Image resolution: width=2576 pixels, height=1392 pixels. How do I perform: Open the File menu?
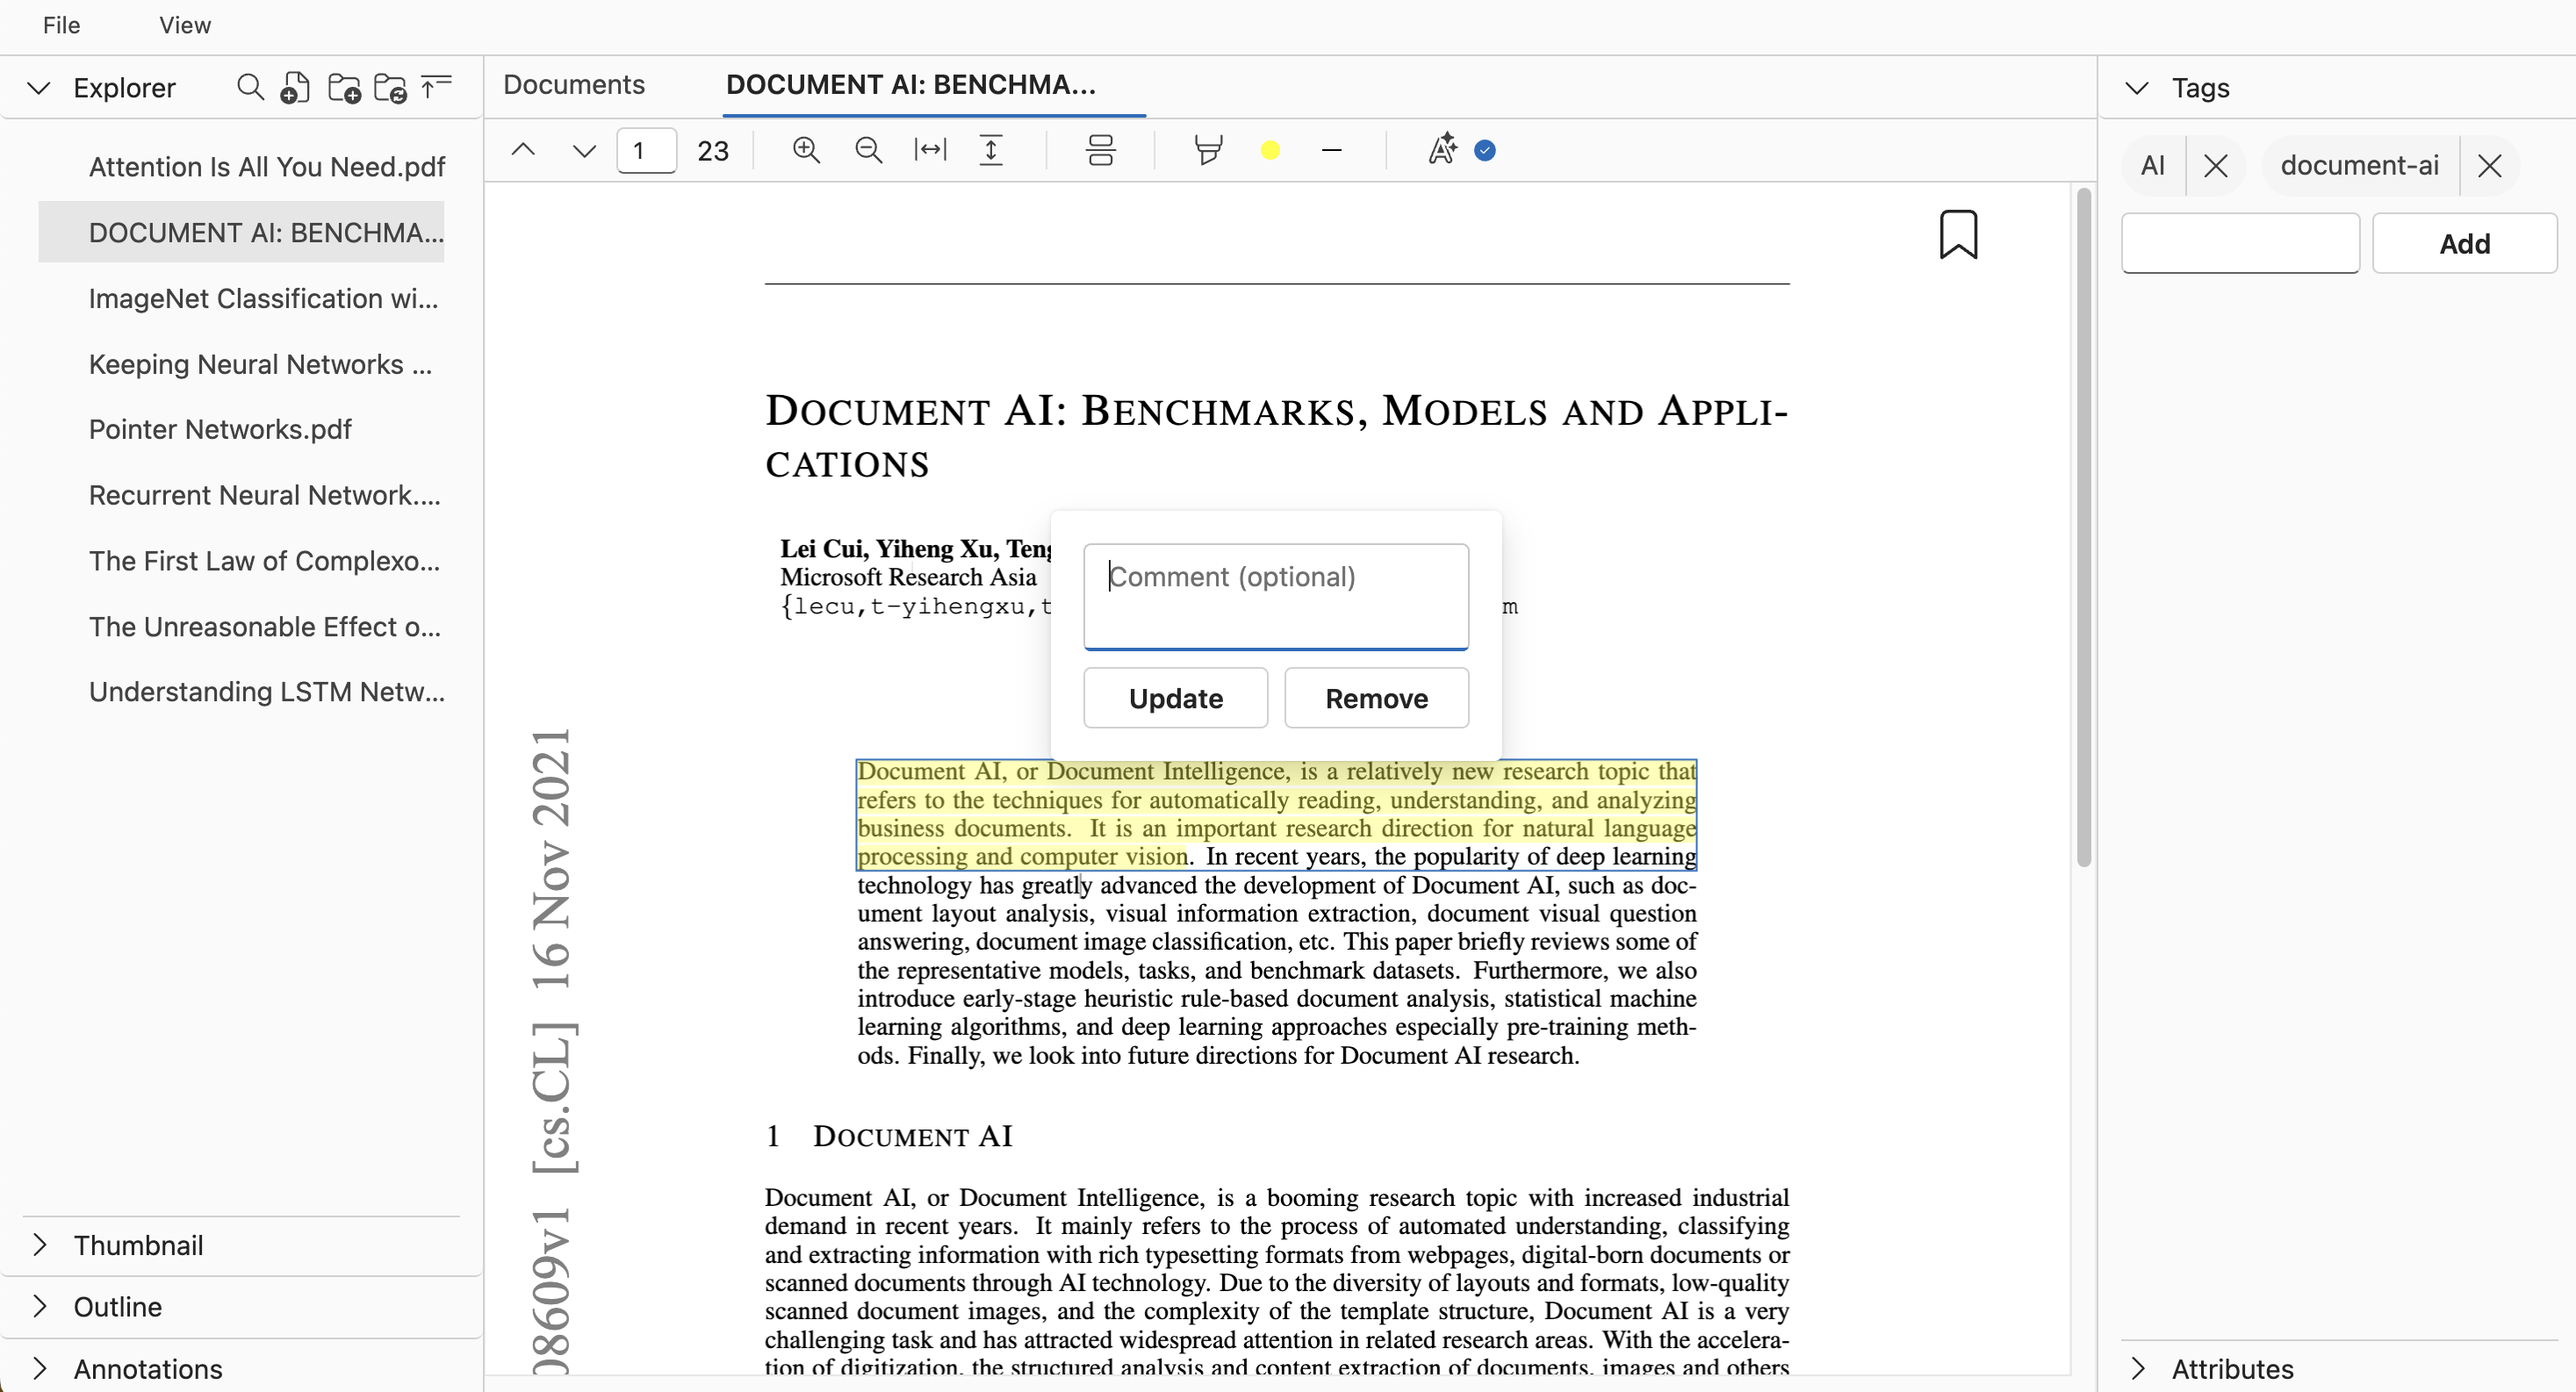[x=61, y=25]
